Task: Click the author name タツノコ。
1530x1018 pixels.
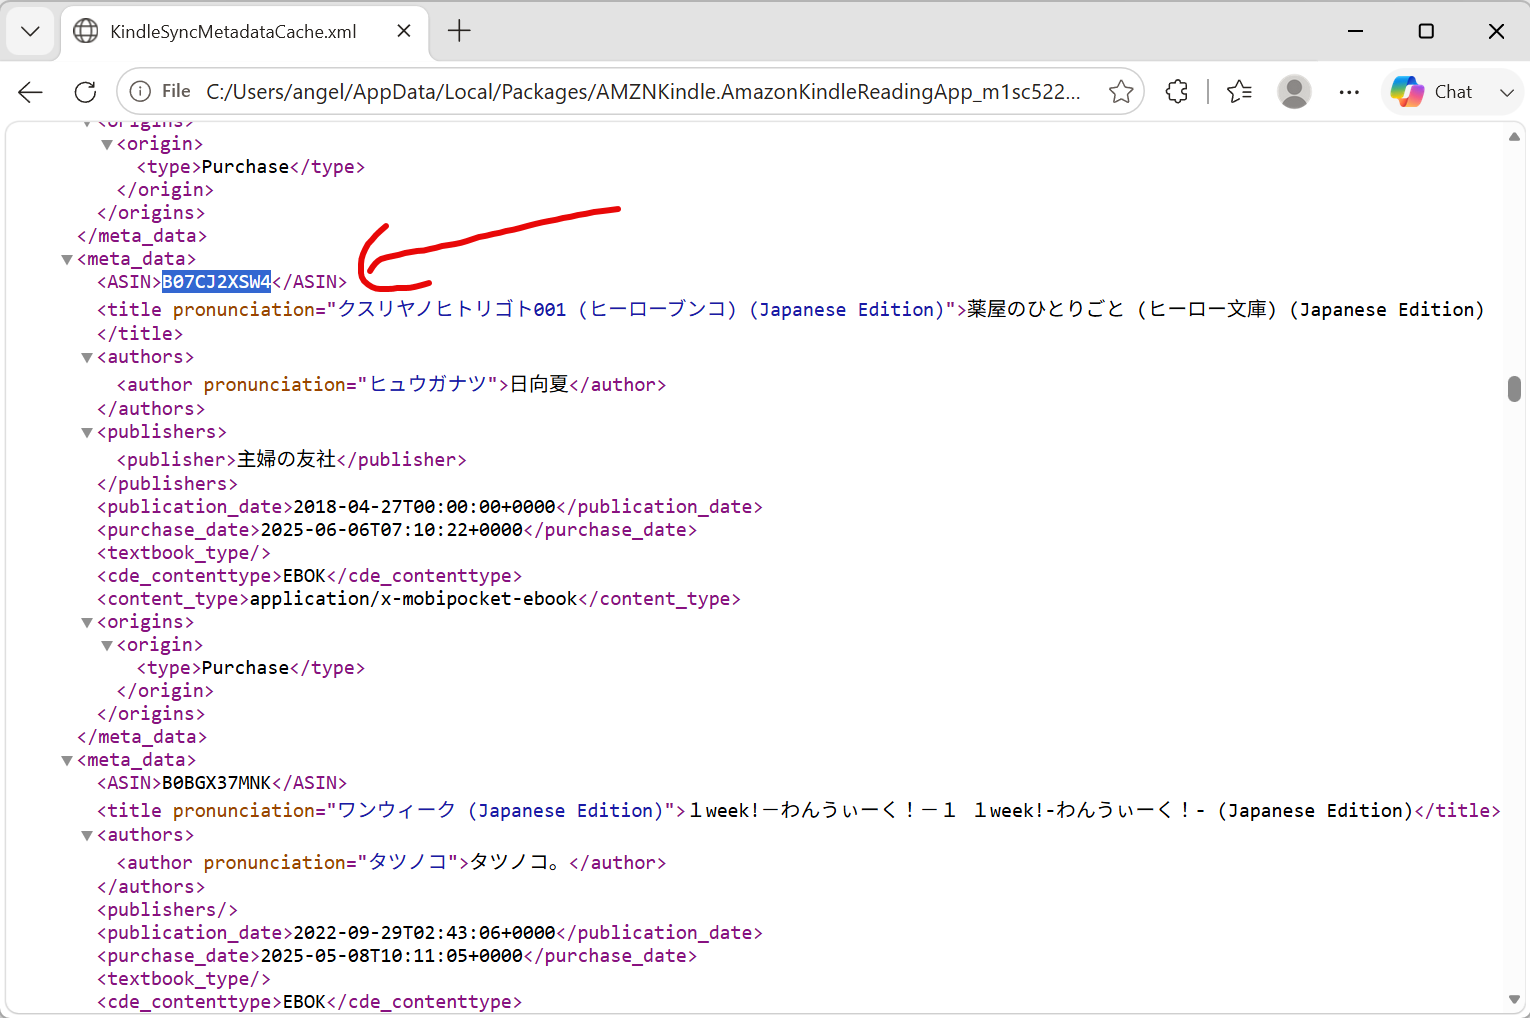Action: pyautogui.click(x=515, y=862)
